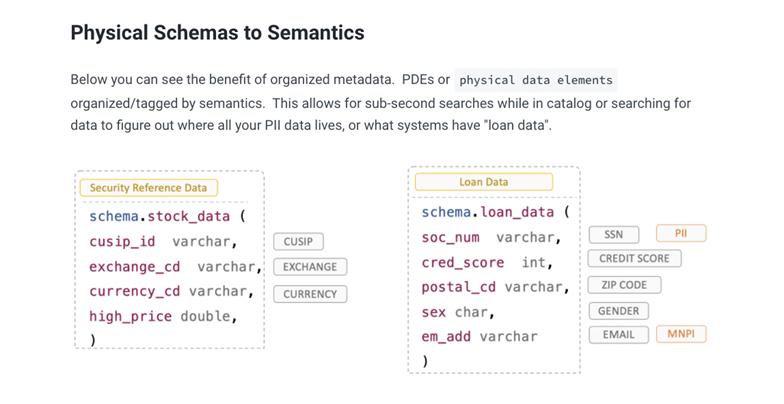Image resolution: width=784 pixels, height=404 pixels.
Task: Click the orange PII tag
Action: pyautogui.click(x=681, y=233)
